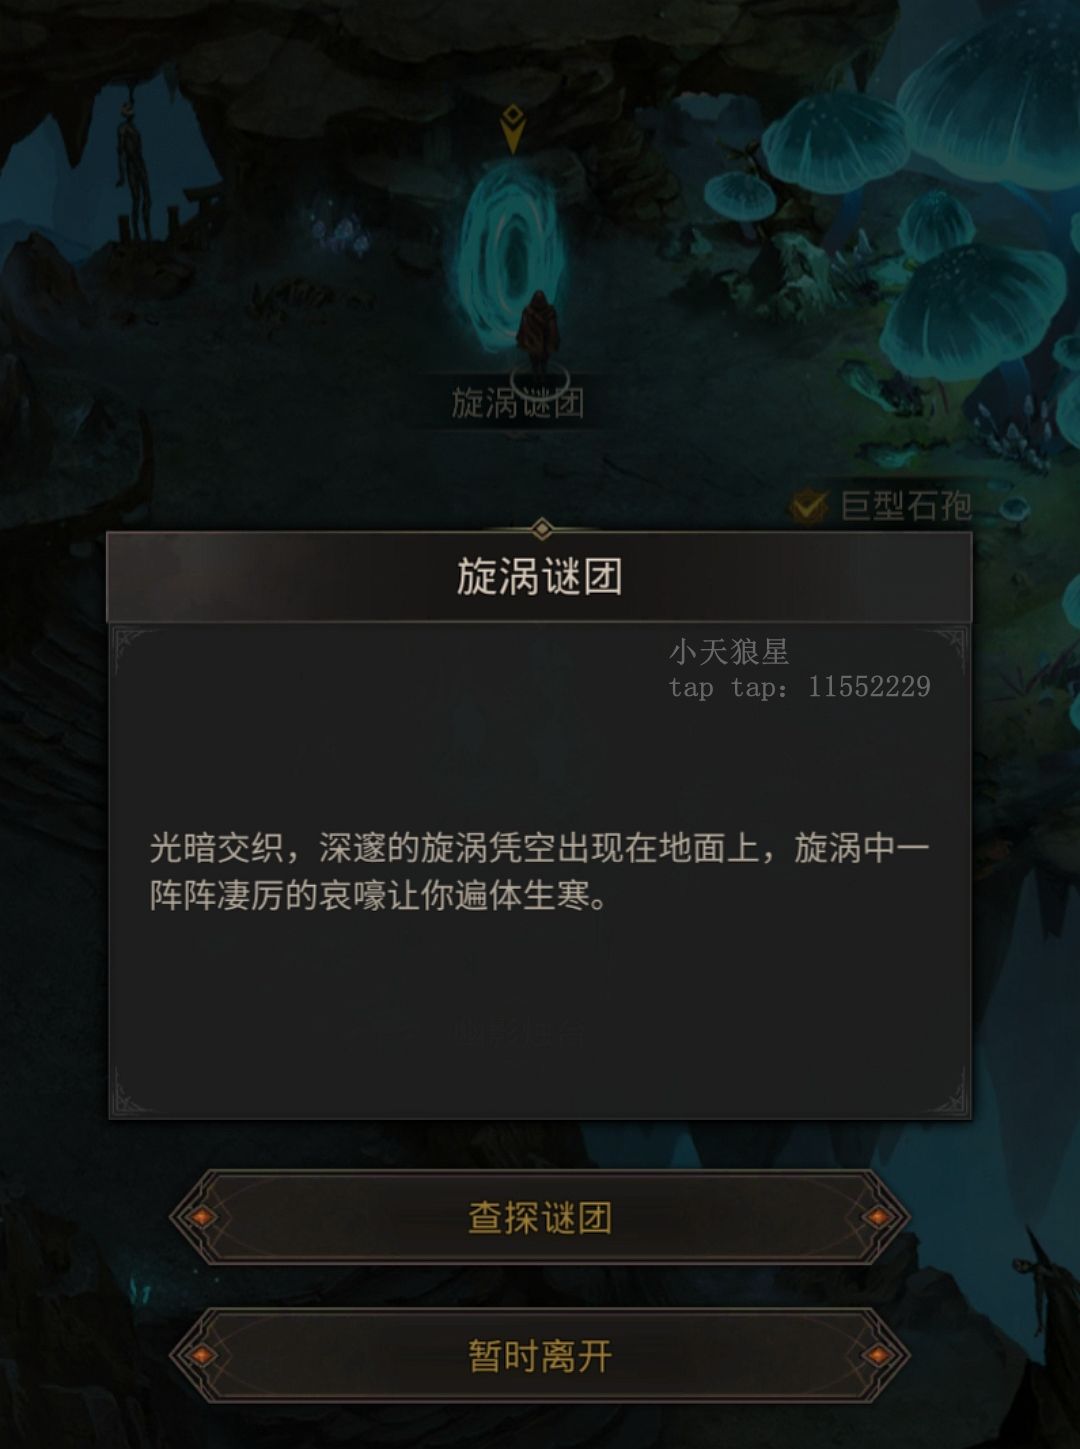Click the 小天狼星 watermark text
This screenshot has height=1449, width=1080.
[729, 652]
